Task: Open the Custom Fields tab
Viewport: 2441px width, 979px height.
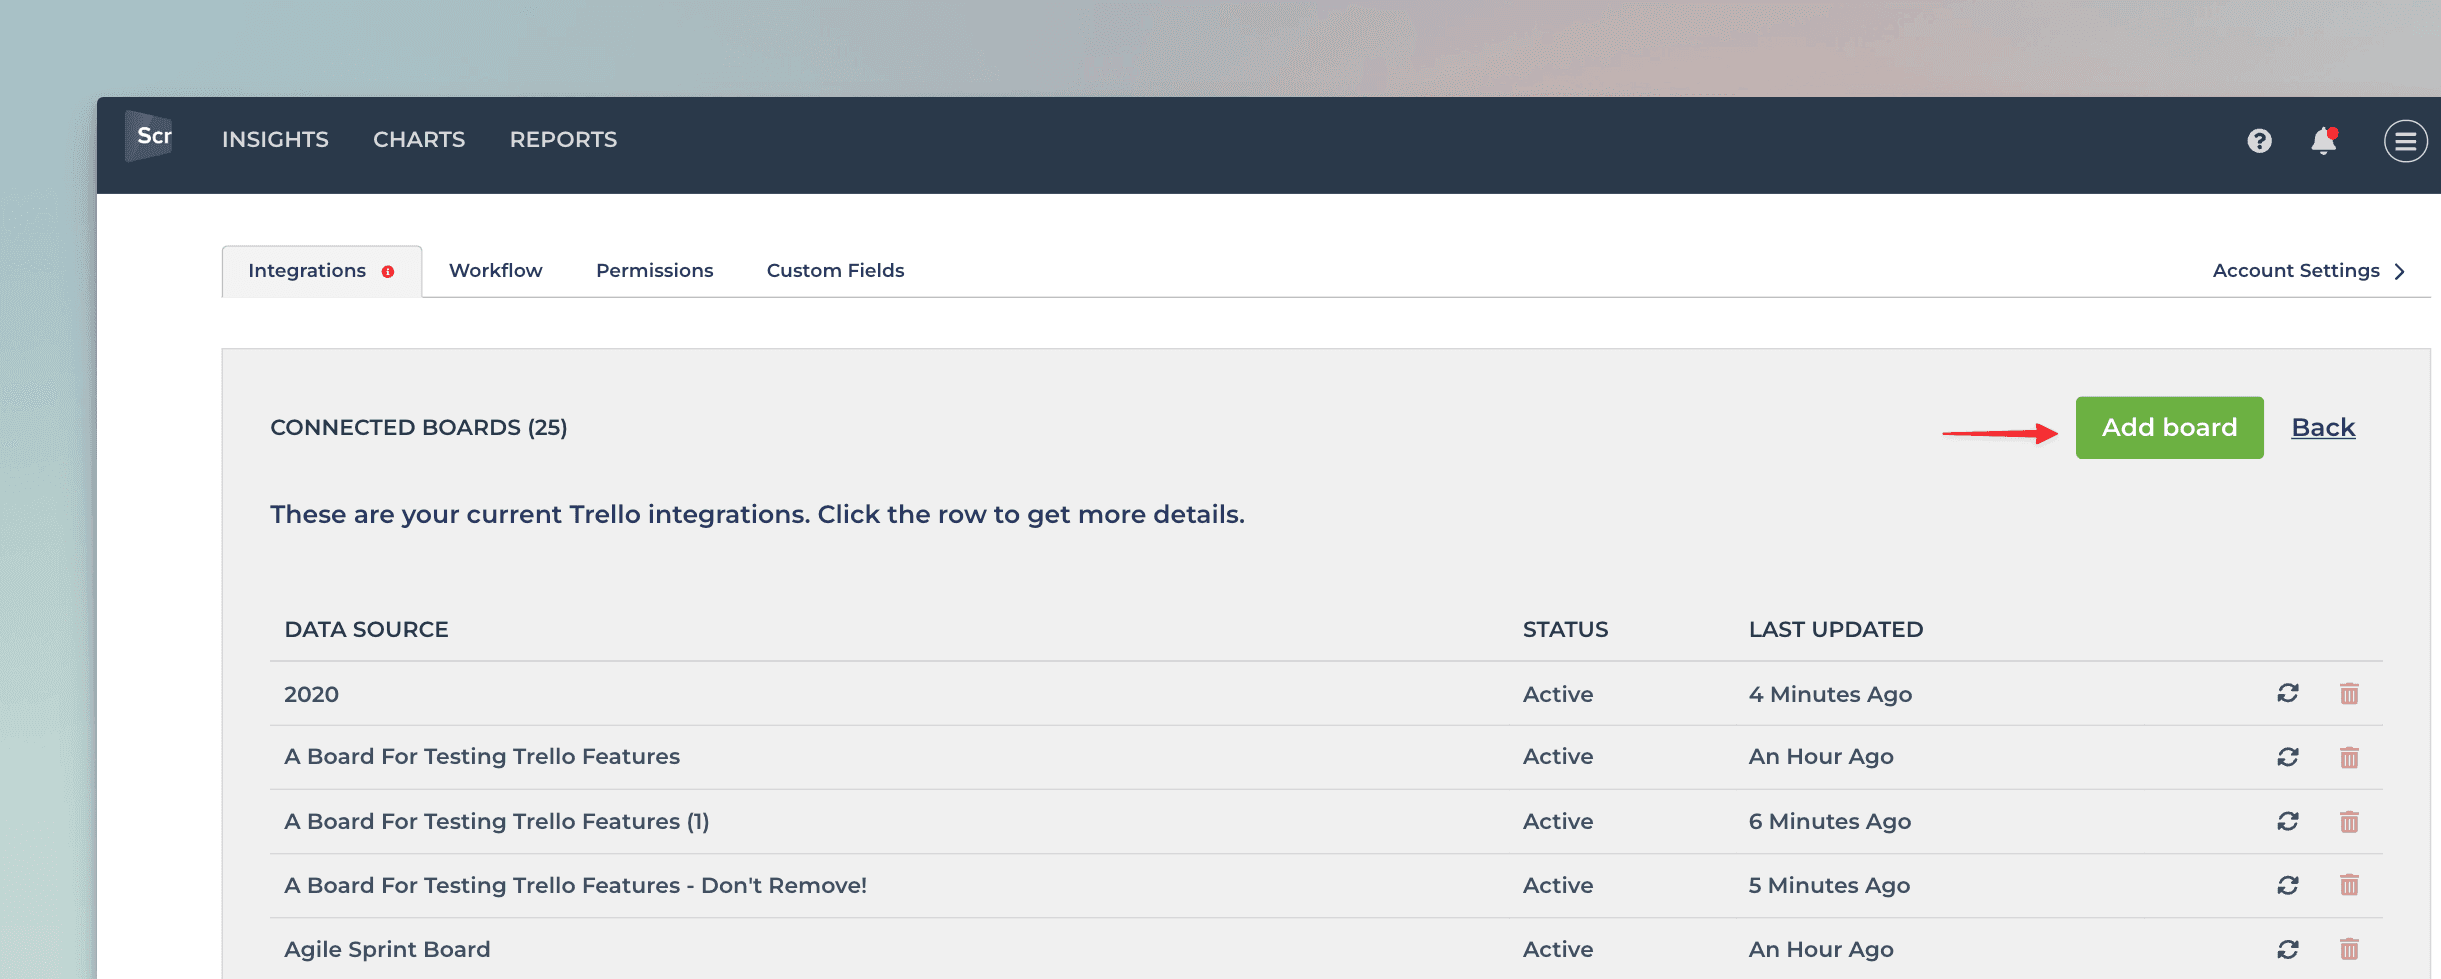Action: [835, 271]
